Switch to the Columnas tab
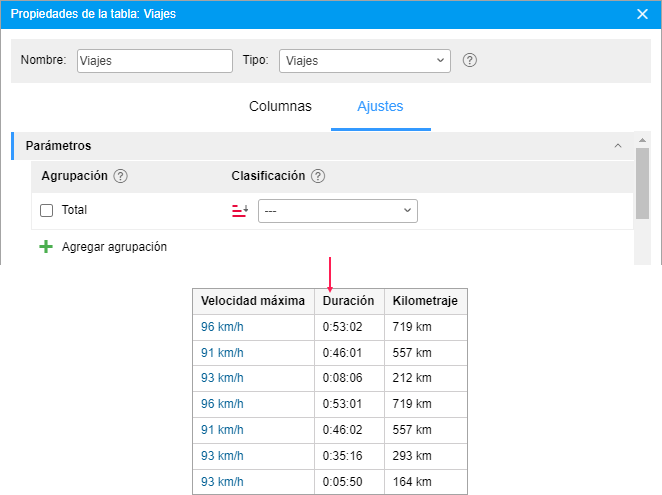Image resolution: width=662 pixels, height=495 pixels. pos(280,106)
